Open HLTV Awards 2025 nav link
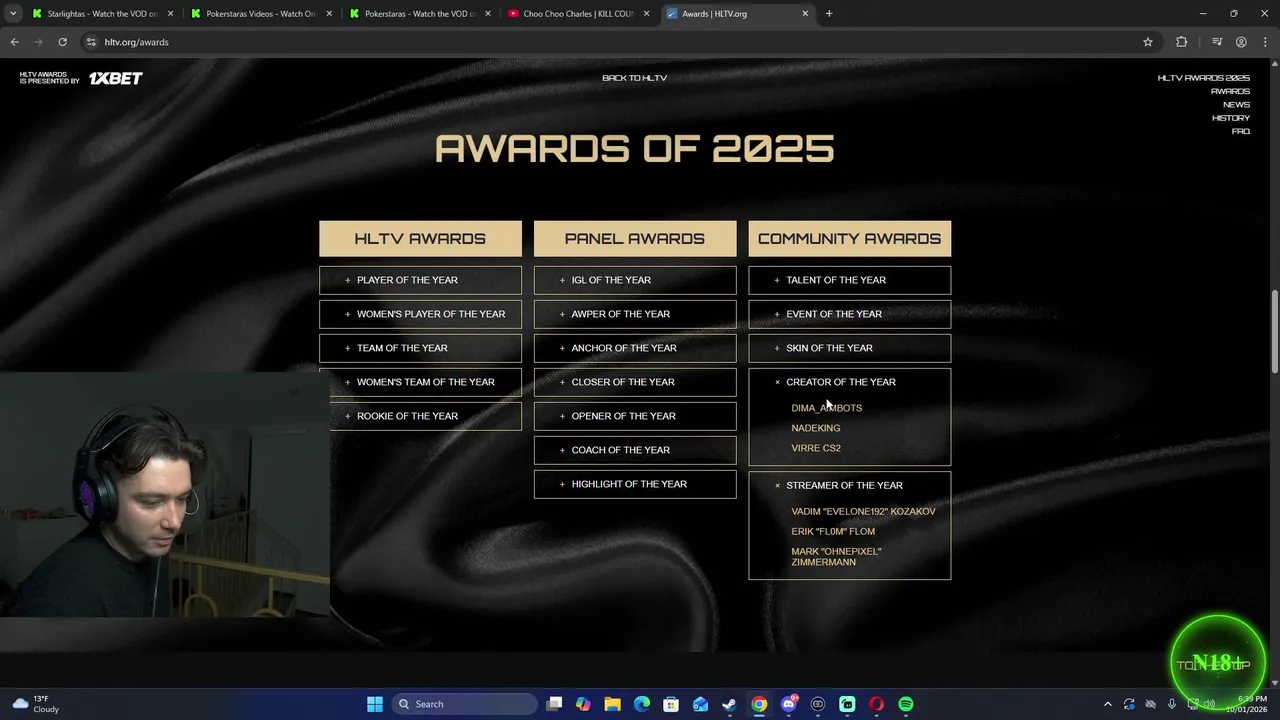This screenshot has width=1280, height=720. [x=1203, y=78]
